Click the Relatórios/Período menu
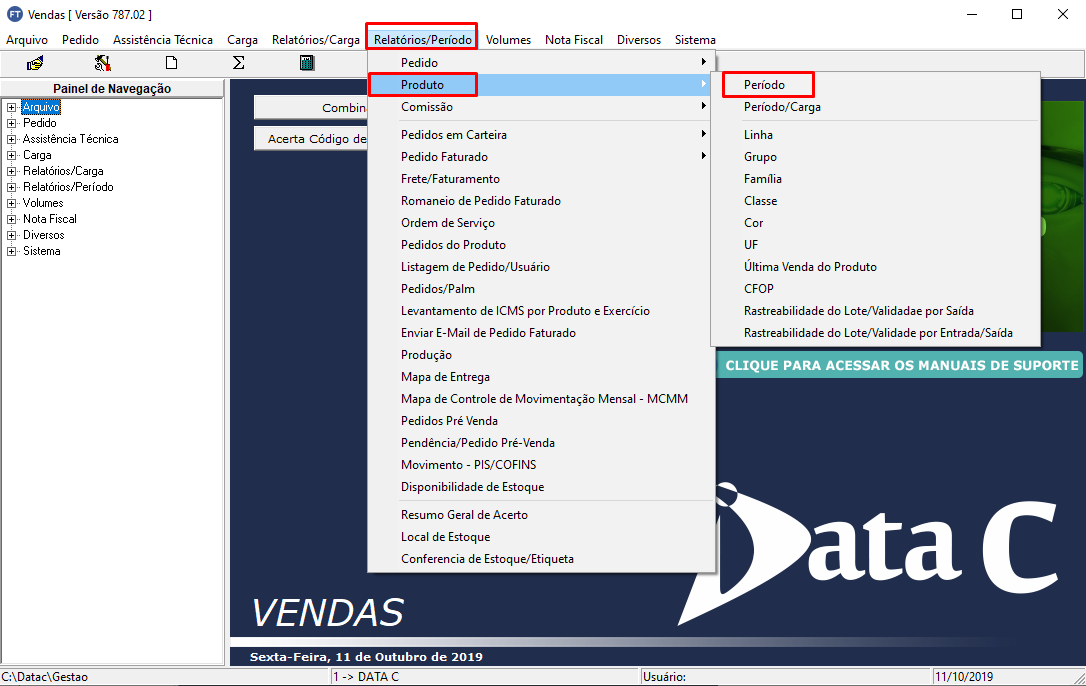This screenshot has width=1086, height=686. [422, 39]
